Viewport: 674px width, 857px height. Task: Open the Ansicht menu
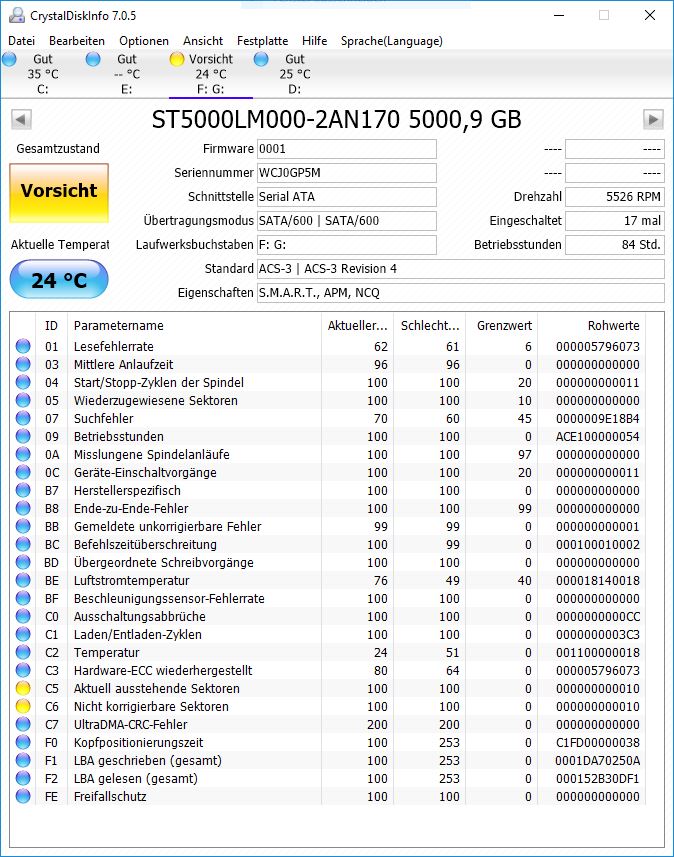coord(203,41)
